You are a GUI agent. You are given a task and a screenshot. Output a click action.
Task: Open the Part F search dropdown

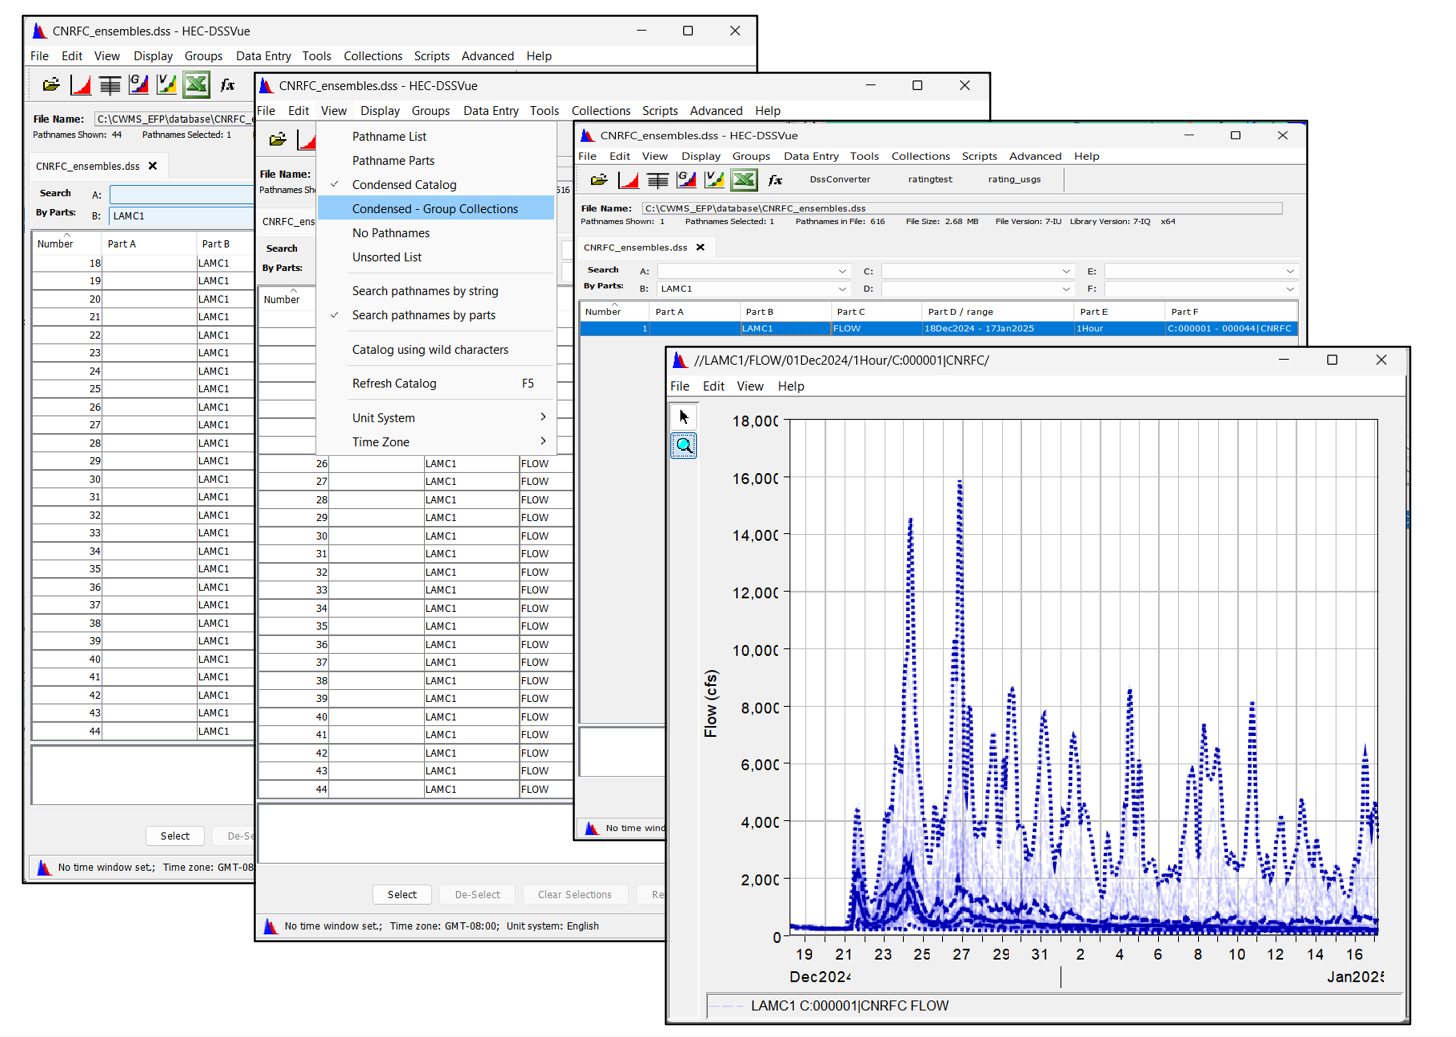point(1289,289)
